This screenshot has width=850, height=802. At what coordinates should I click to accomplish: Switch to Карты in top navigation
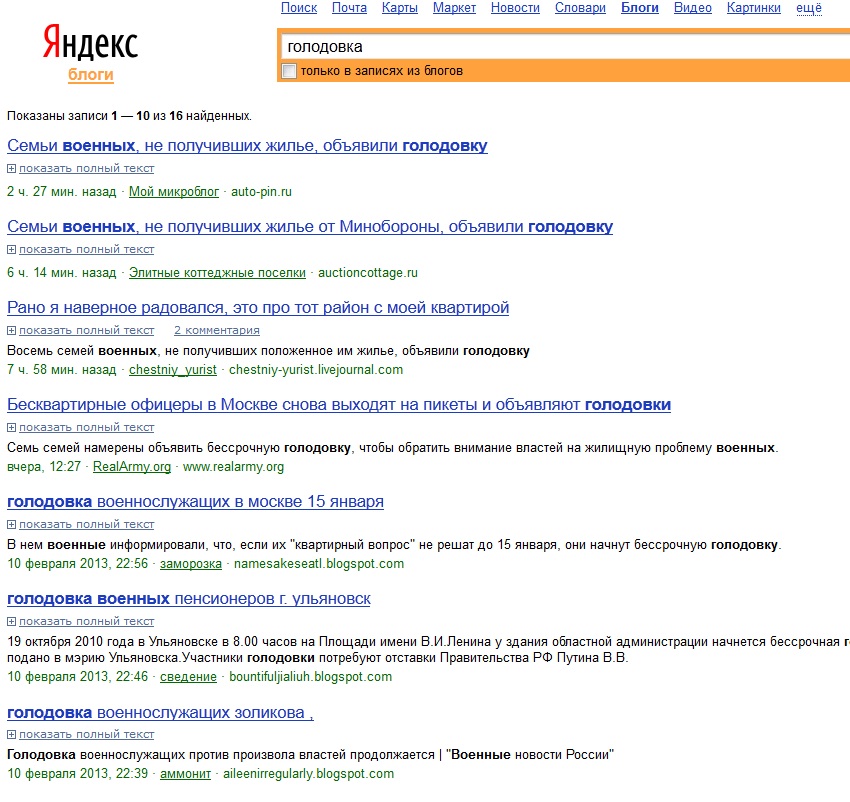399,8
